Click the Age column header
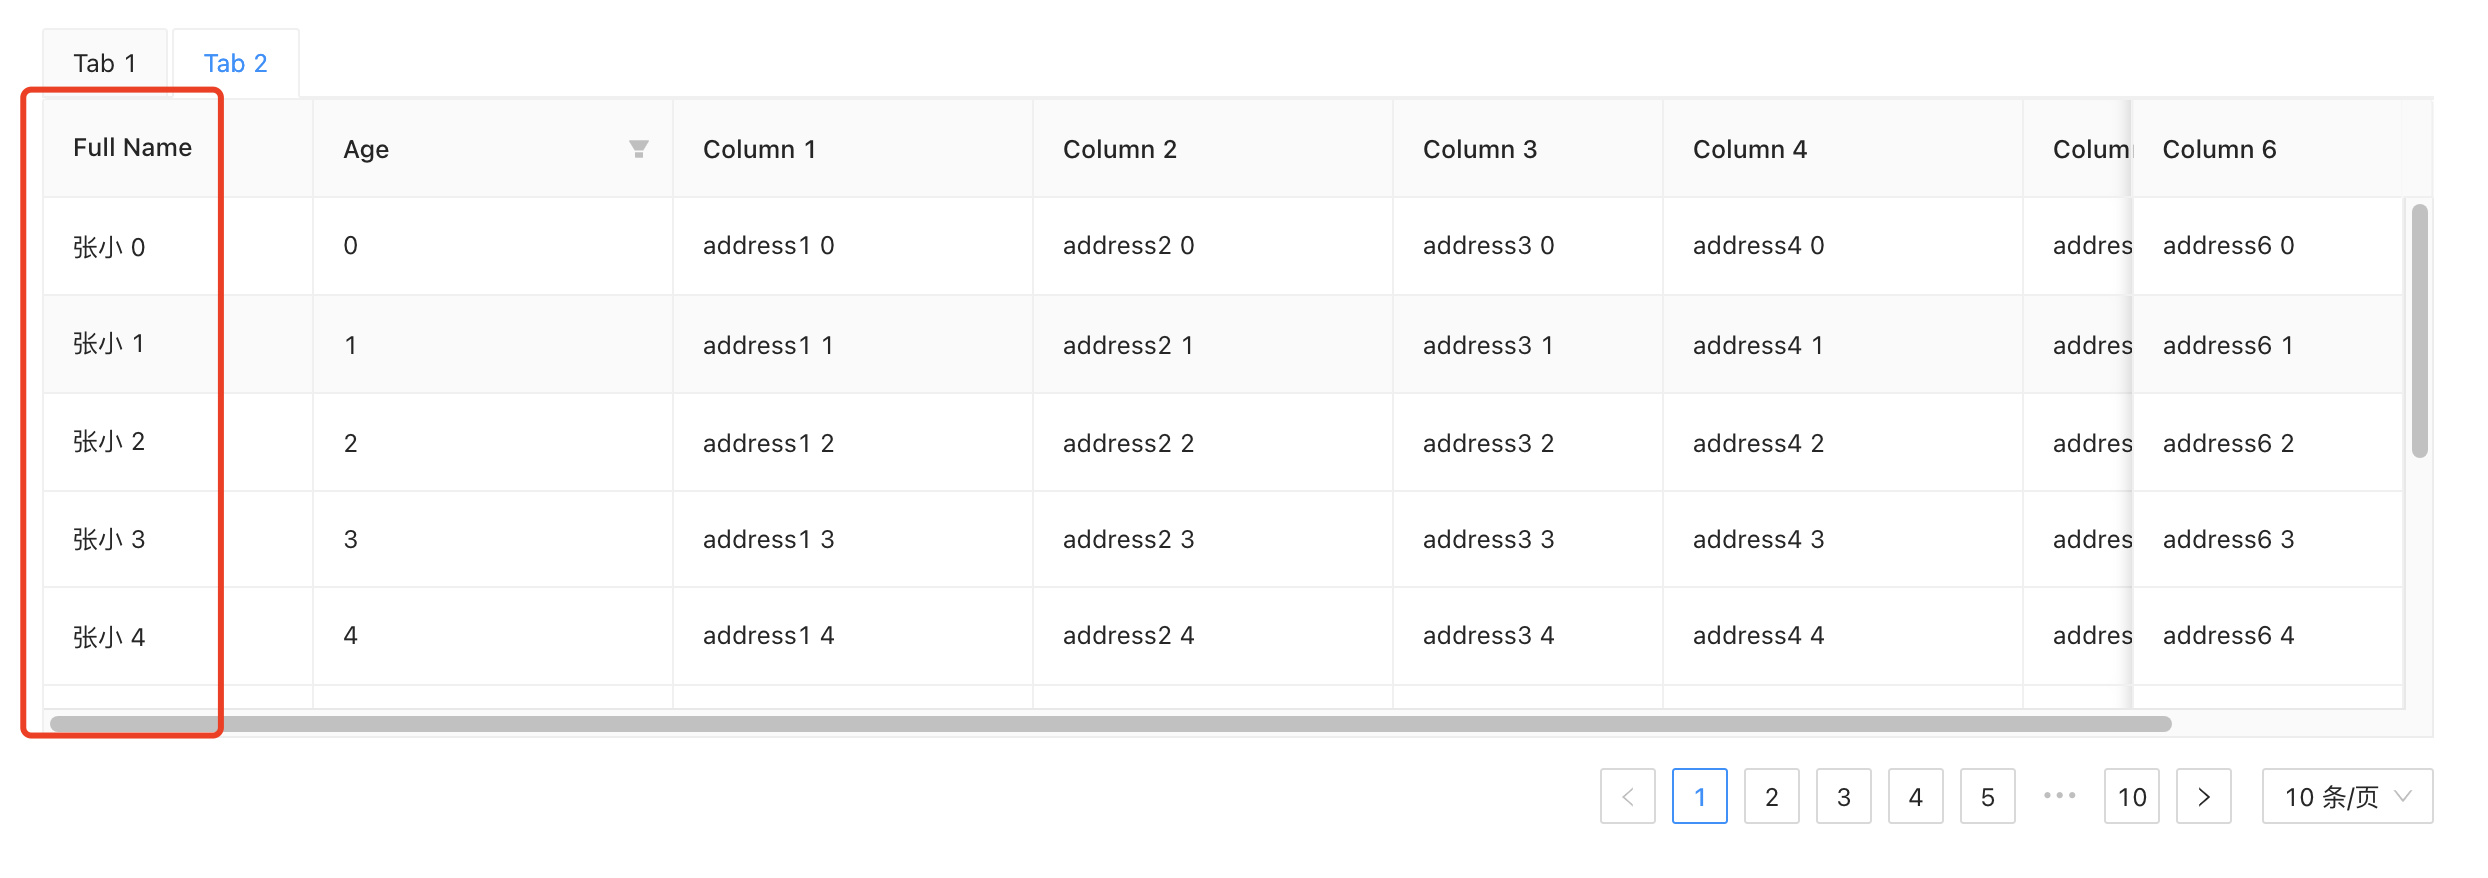Viewport: 2488px width, 878px height. click(366, 148)
